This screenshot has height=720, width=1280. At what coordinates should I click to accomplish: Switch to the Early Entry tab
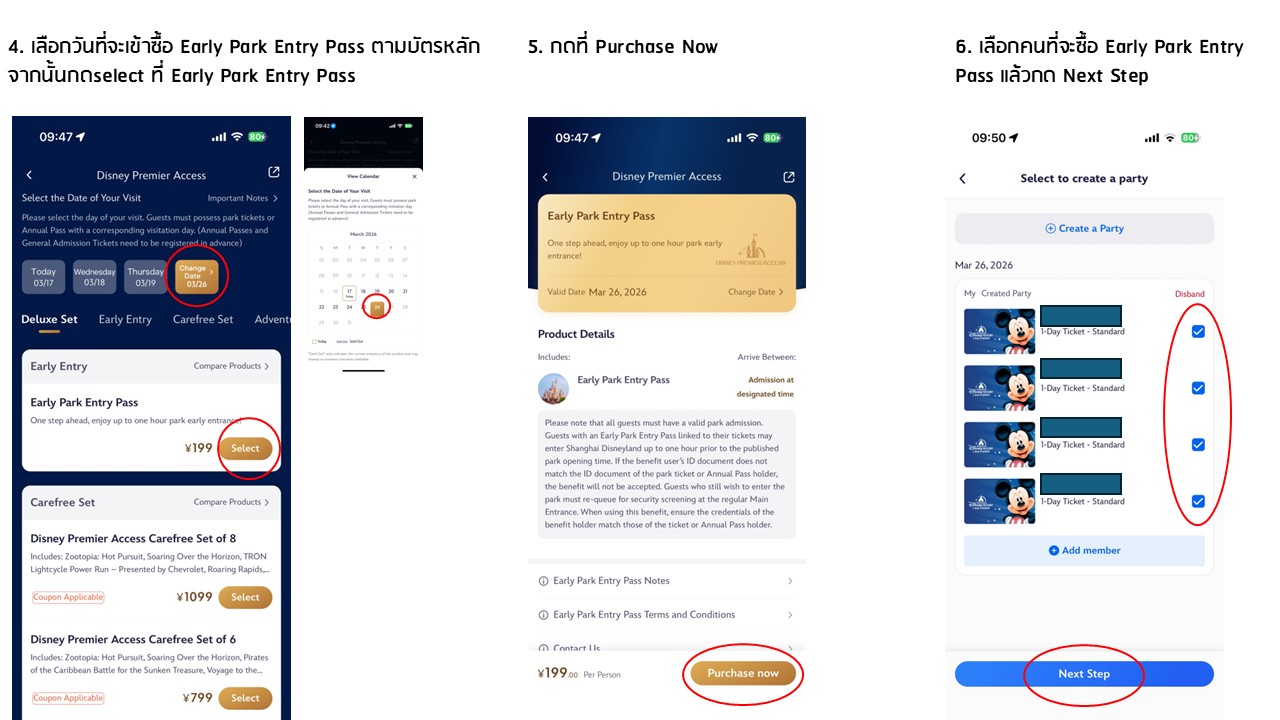[x=125, y=319]
